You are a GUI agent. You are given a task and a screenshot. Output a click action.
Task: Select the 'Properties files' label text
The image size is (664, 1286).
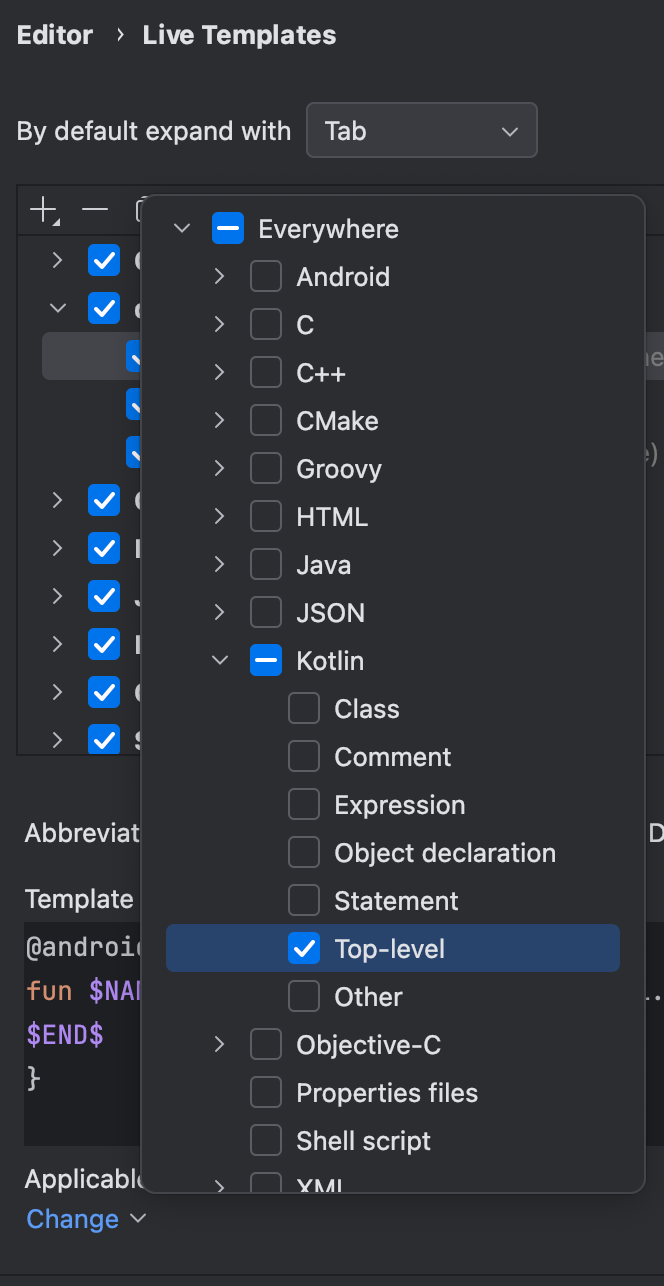(387, 1093)
